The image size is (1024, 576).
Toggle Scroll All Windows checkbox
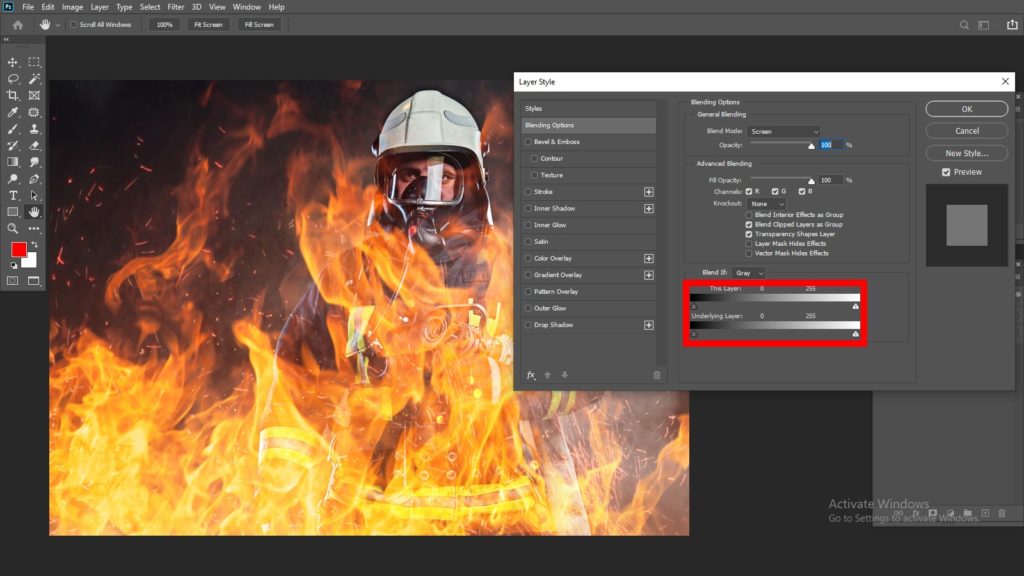[x=73, y=25]
